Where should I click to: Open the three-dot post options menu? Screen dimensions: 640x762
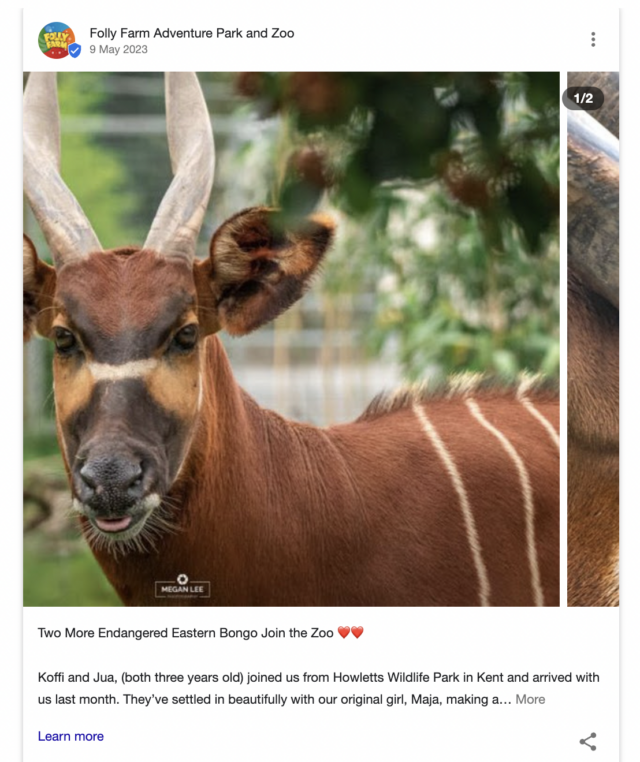(x=593, y=39)
